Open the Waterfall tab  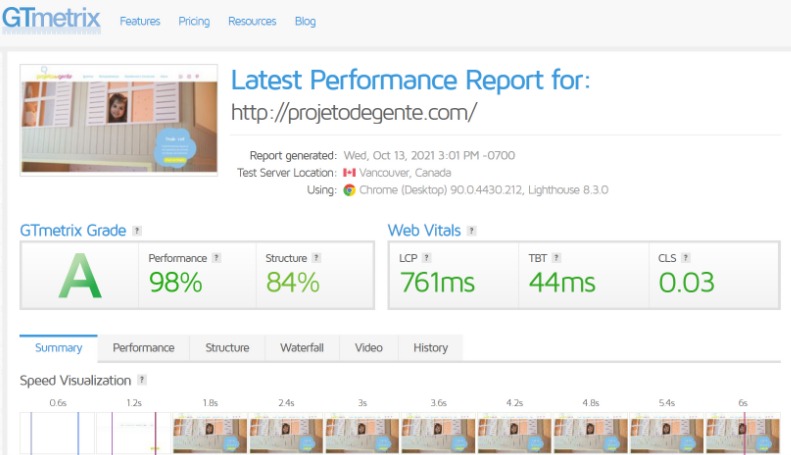click(x=302, y=348)
